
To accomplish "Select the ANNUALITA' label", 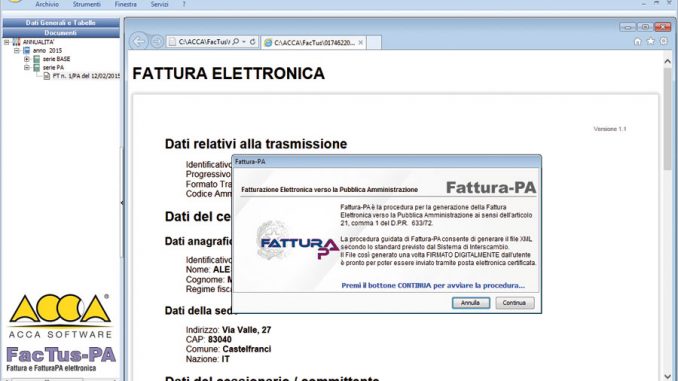I will coord(38,42).
